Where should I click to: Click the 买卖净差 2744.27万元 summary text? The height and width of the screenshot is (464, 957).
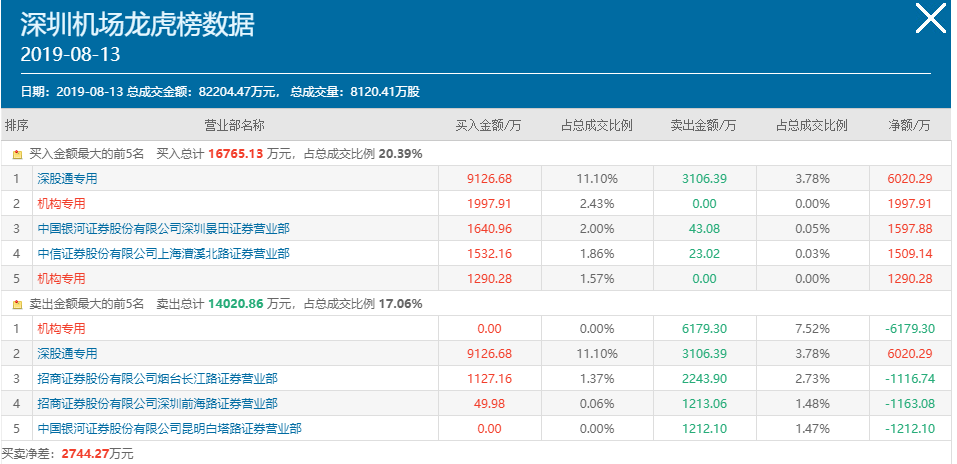[x=68, y=453]
